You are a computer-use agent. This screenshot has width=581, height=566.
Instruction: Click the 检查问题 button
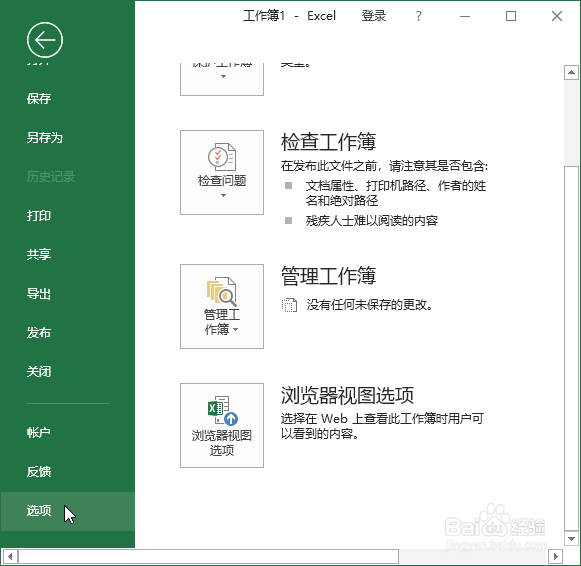[222, 172]
